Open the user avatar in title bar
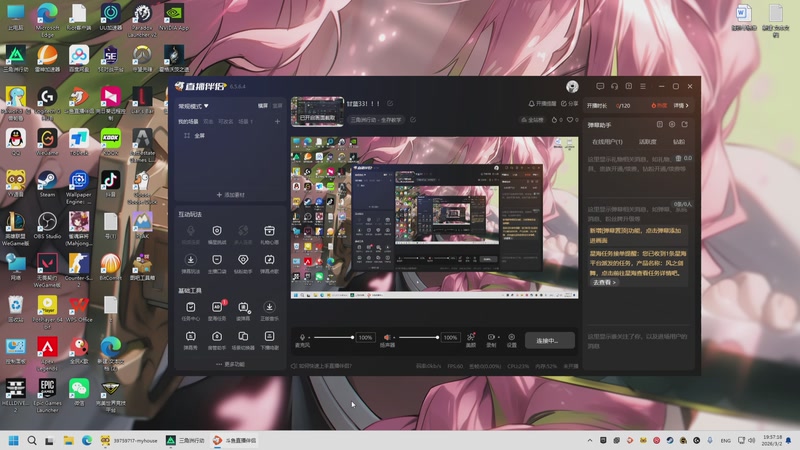This screenshot has width=800, height=450. tap(572, 86)
